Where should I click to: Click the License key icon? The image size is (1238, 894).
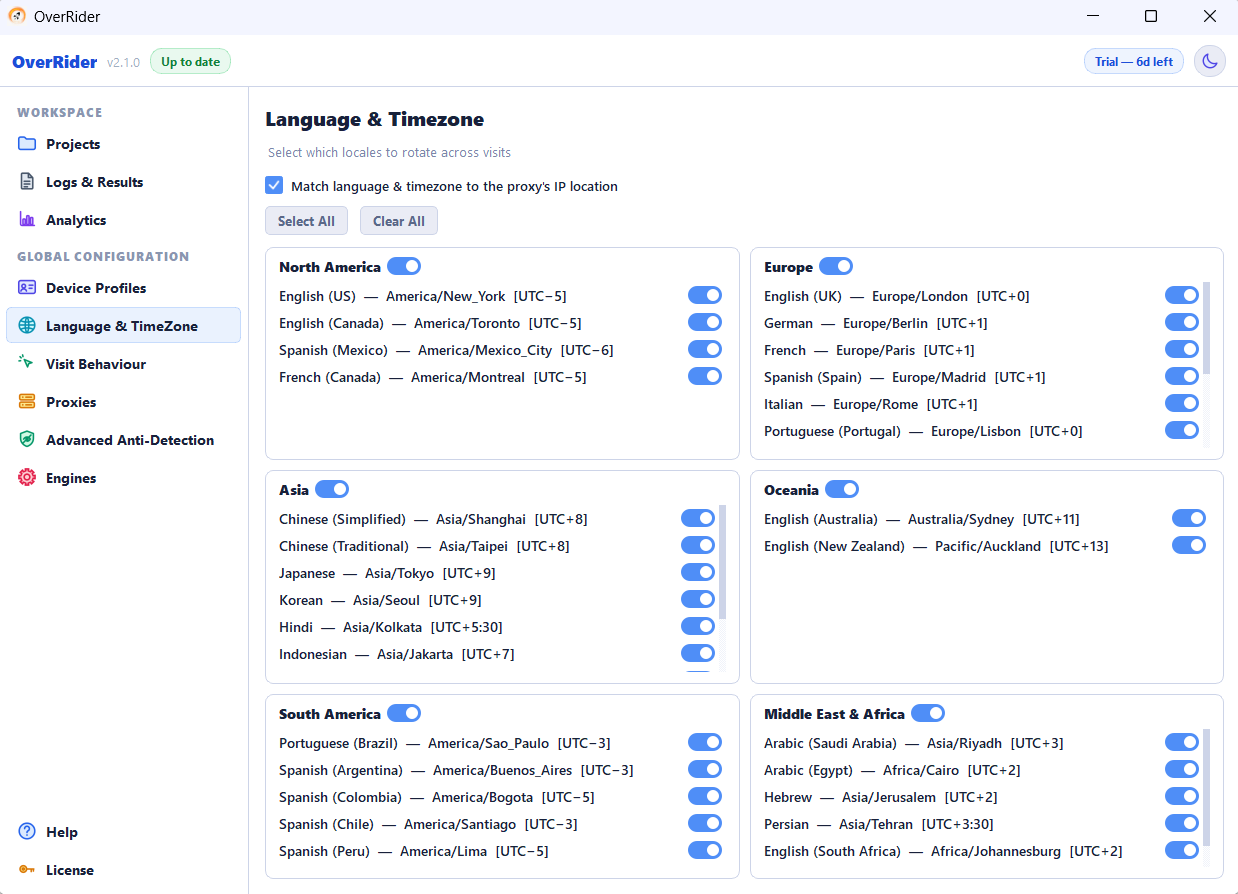coord(27,870)
